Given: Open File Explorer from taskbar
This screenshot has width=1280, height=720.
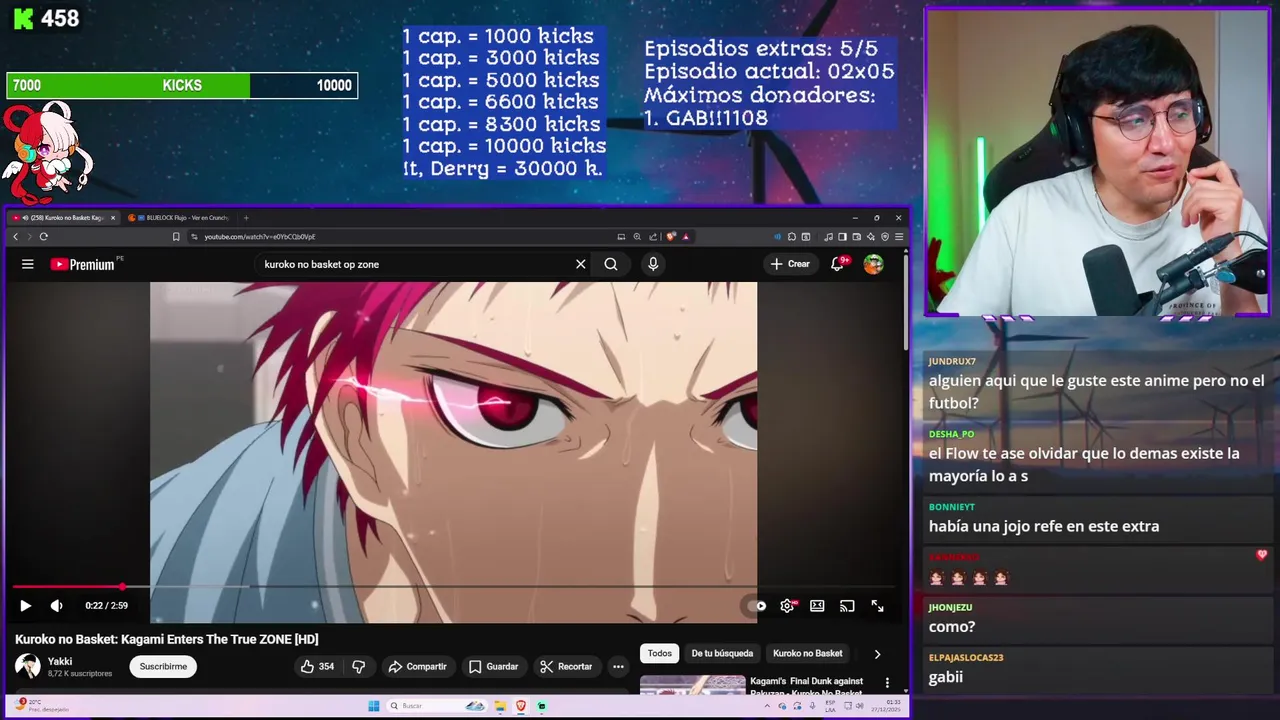Looking at the screenshot, I should [x=500, y=706].
